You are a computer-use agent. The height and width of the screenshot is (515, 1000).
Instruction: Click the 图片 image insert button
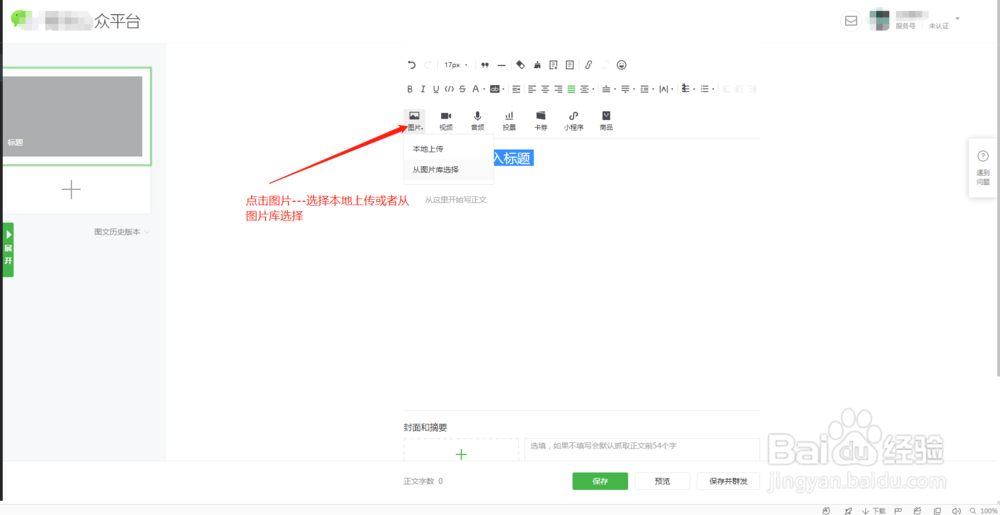[x=414, y=120]
